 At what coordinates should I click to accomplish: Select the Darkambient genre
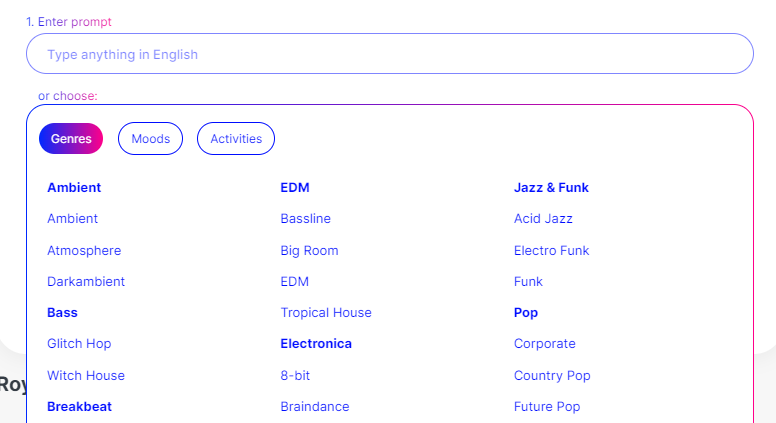point(86,281)
